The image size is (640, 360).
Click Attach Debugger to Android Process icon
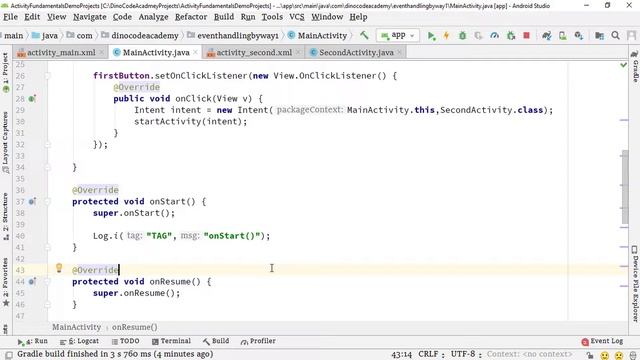tap(511, 36)
